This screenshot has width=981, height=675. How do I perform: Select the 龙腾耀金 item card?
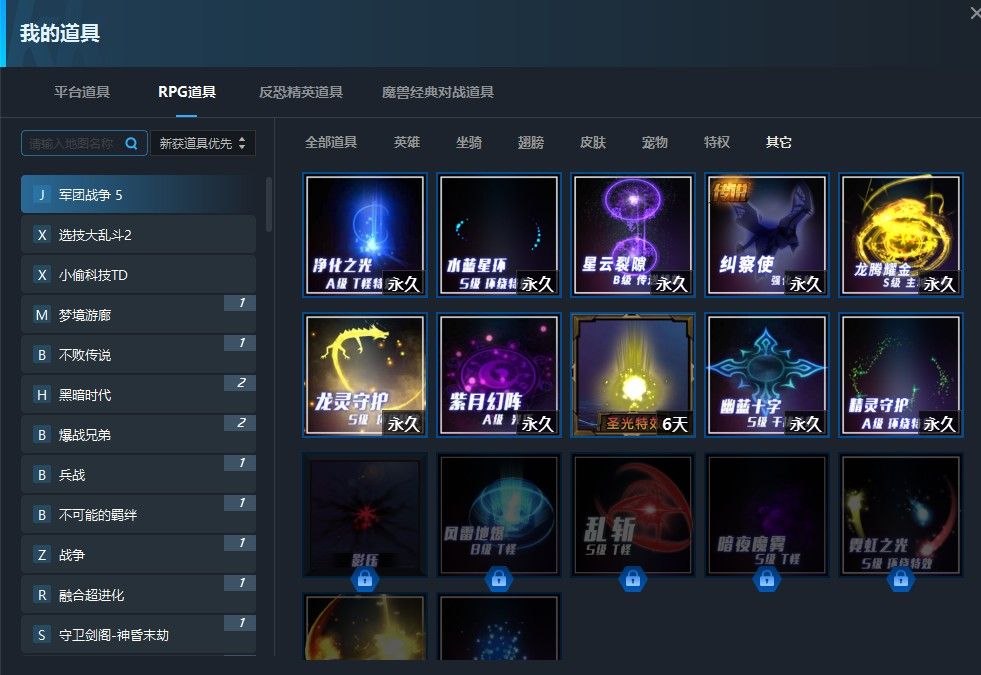tap(900, 235)
